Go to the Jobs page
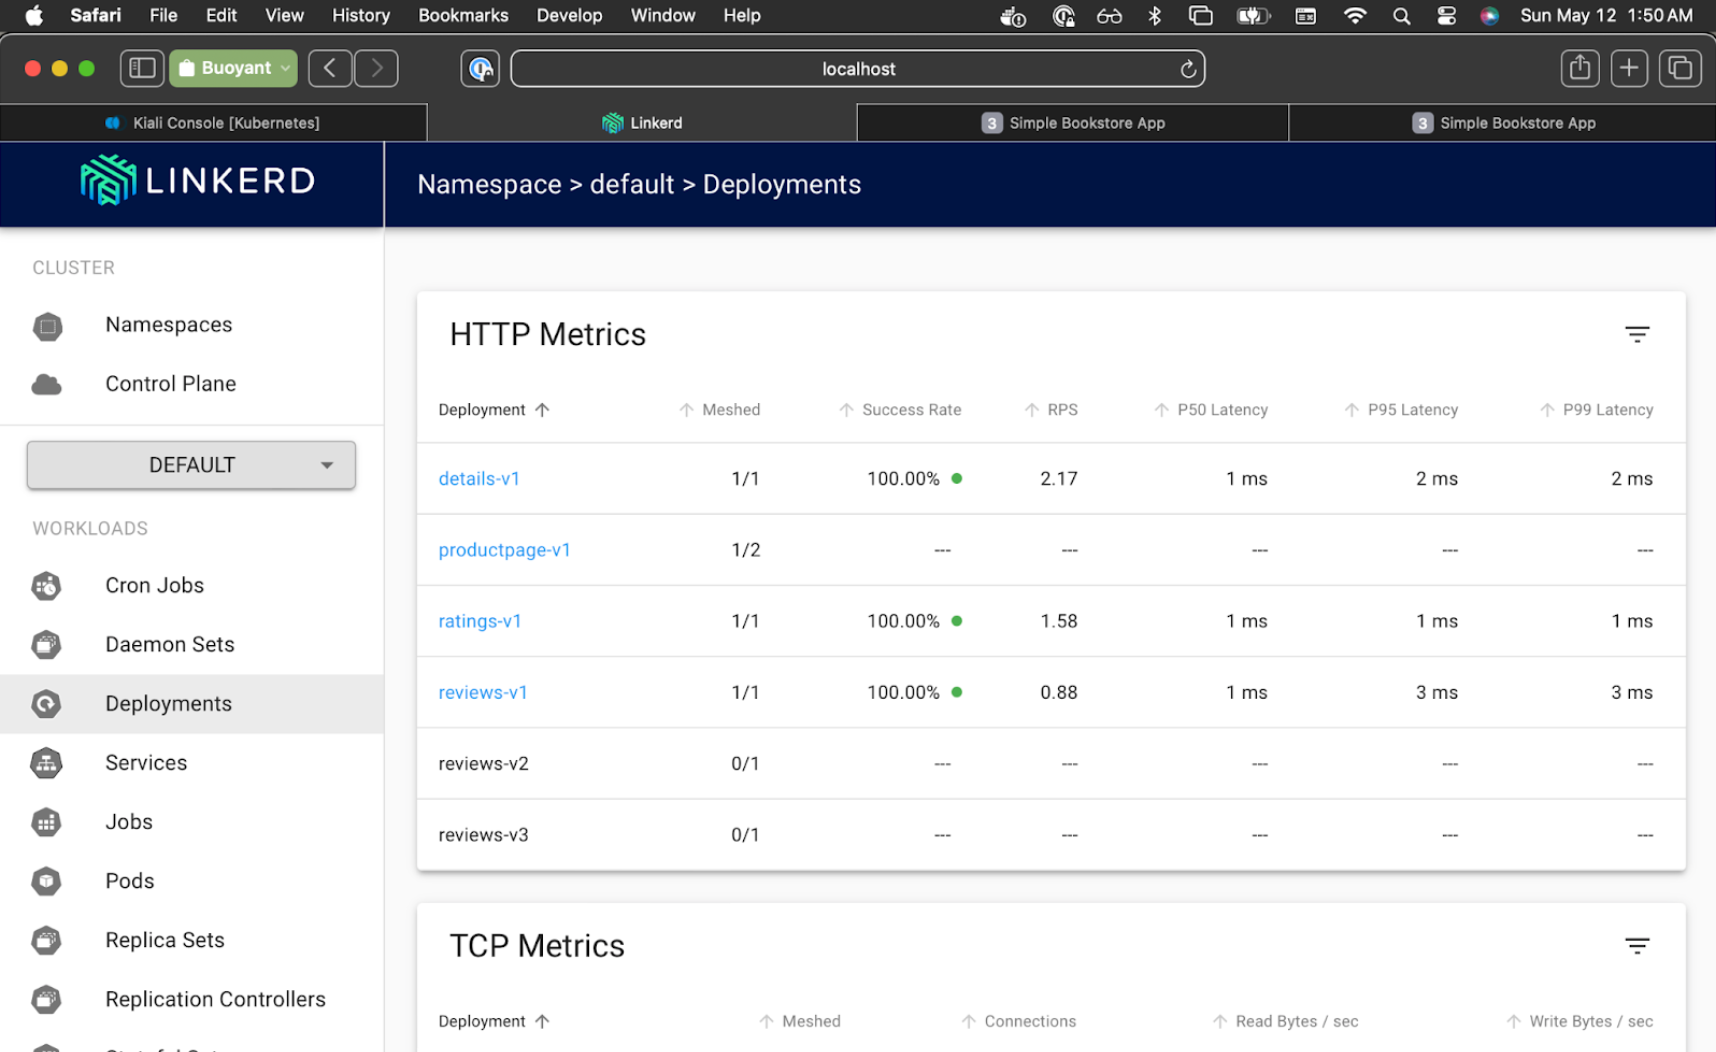 pos(129,822)
